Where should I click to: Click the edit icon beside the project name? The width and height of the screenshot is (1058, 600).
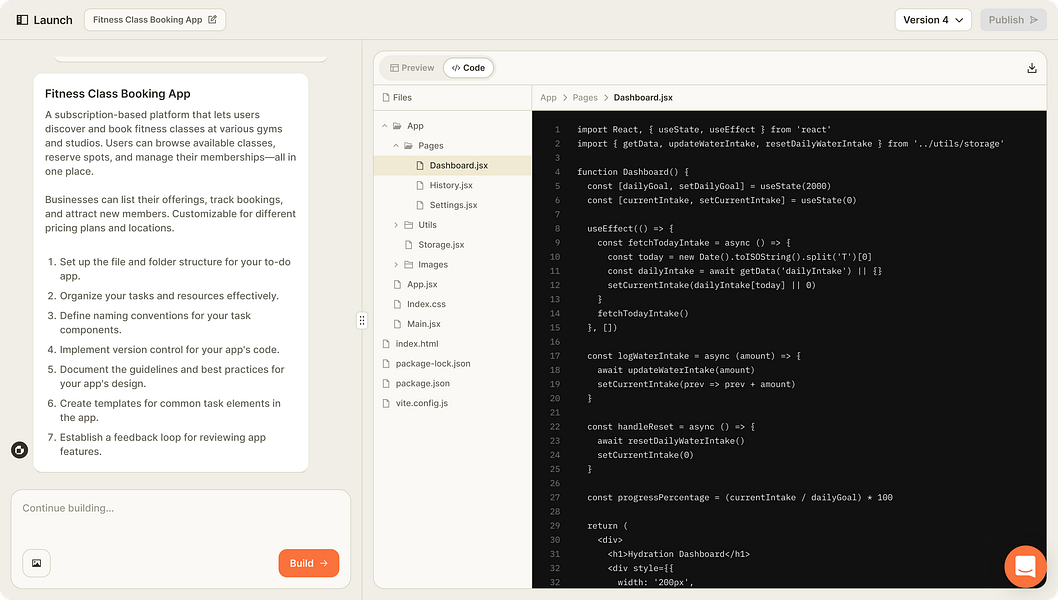(x=212, y=20)
